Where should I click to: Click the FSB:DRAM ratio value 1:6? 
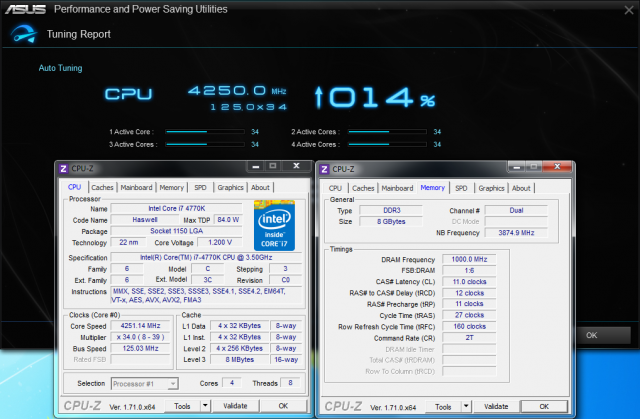(x=469, y=270)
